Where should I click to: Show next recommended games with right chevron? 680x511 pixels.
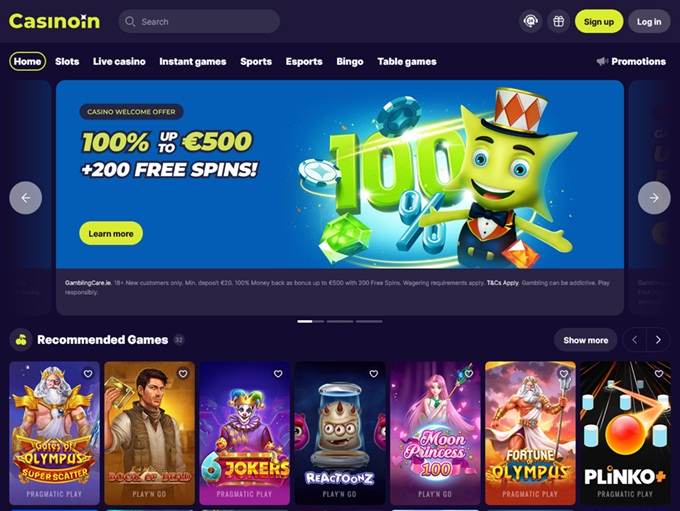point(658,340)
